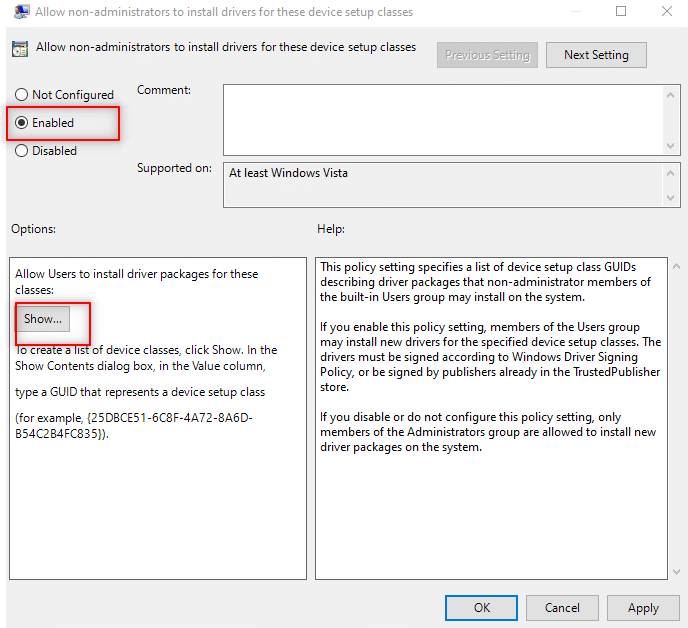Click Help pane scroll down arrow

pos(677,571)
